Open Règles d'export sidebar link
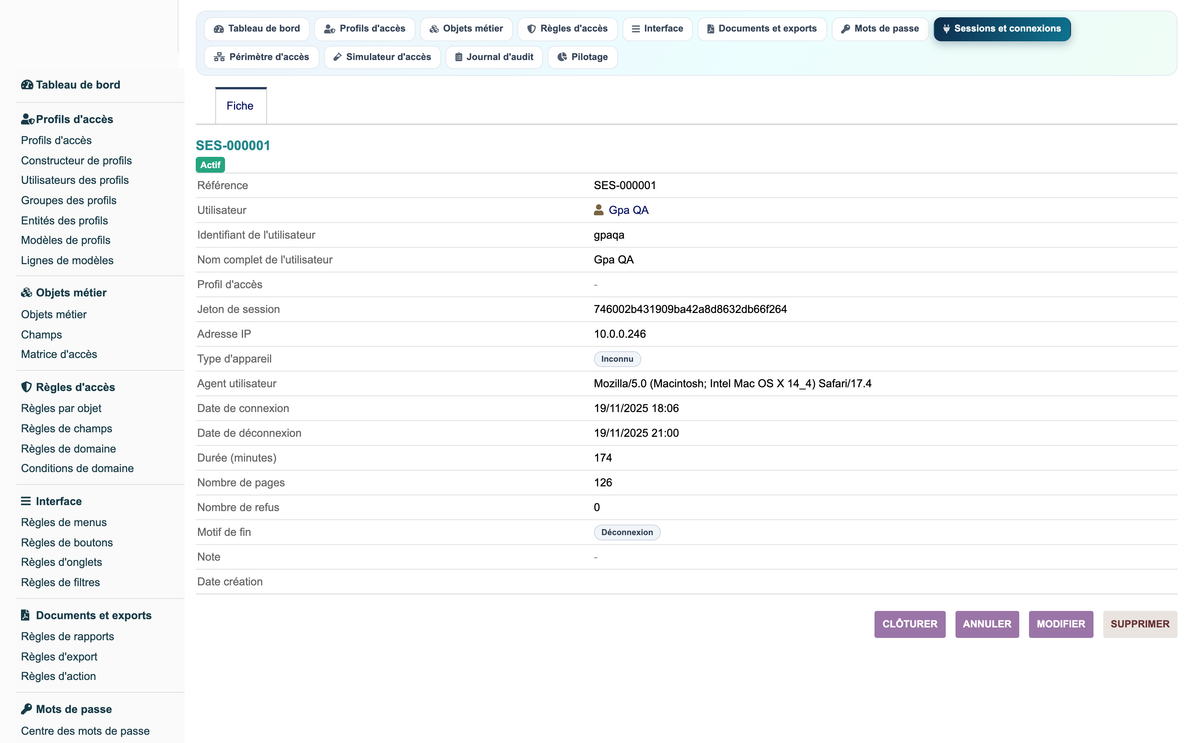Image resolution: width=1200 pixels, height=743 pixels. [59, 656]
